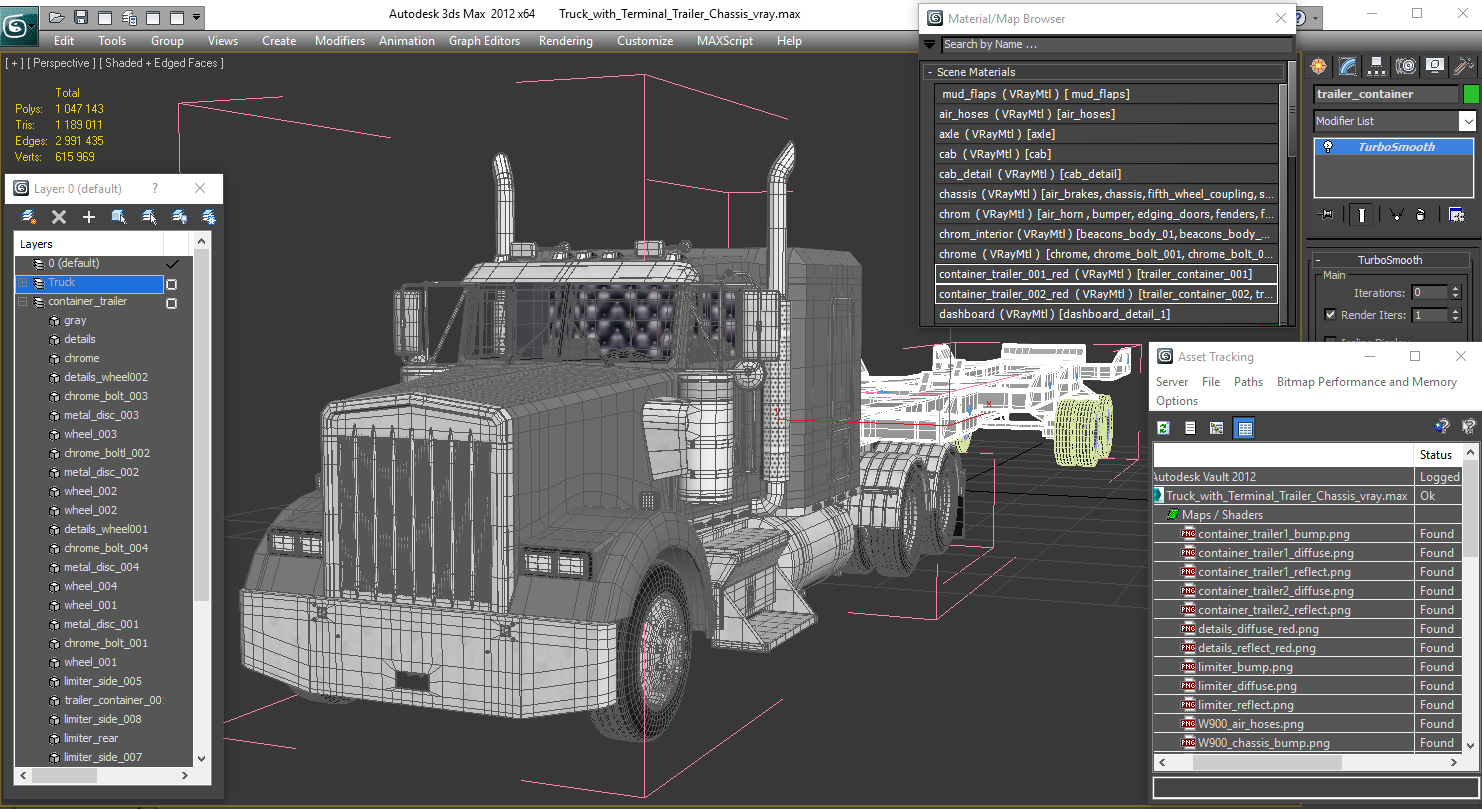Viewport: 1482px width, 810px height.
Task: Click Refresh icon in Asset Tracking toolbar
Action: coord(1164,428)
